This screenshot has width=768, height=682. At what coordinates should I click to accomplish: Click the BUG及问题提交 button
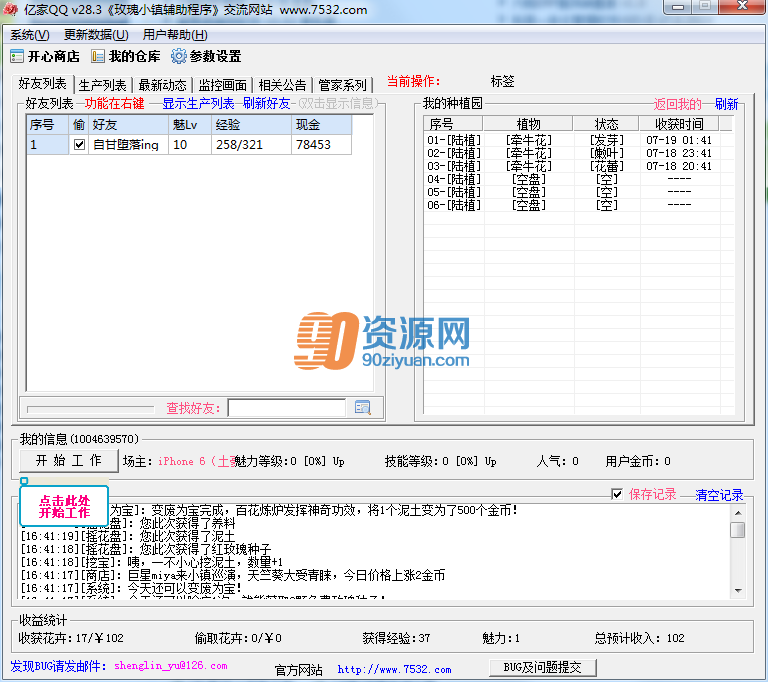pyautogui.click(x=543, y=667)
